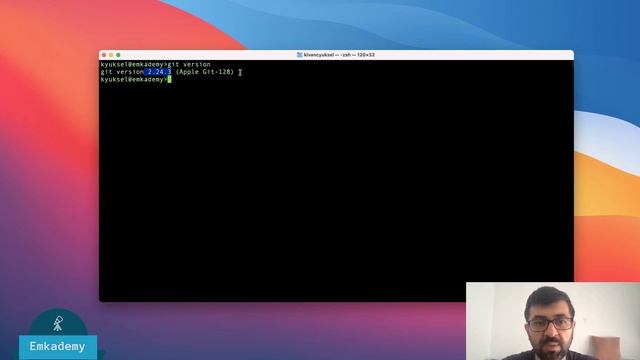Screen dimensions: 640x360
Task: Click the highlighted git version number 2.24.3
Action: pos(158,72)
